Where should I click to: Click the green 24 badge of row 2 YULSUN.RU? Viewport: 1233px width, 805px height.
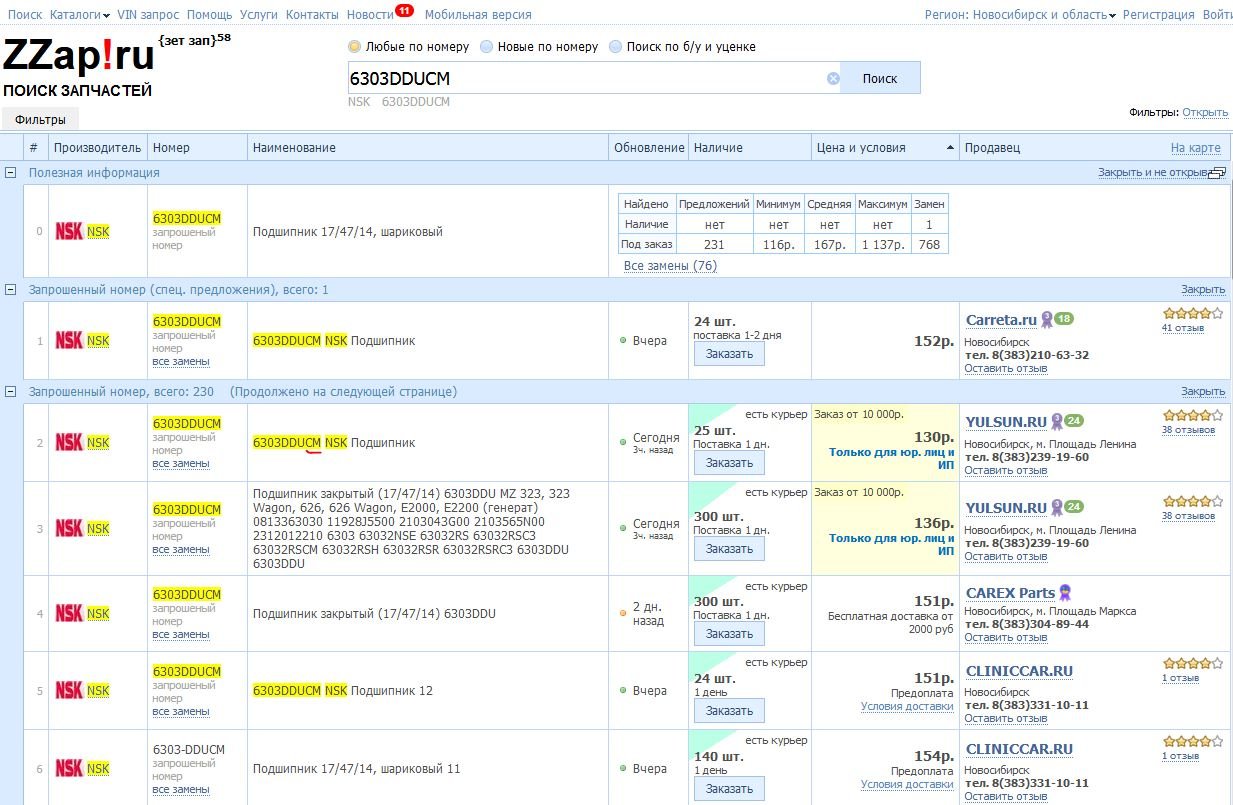pos(1074,421)
